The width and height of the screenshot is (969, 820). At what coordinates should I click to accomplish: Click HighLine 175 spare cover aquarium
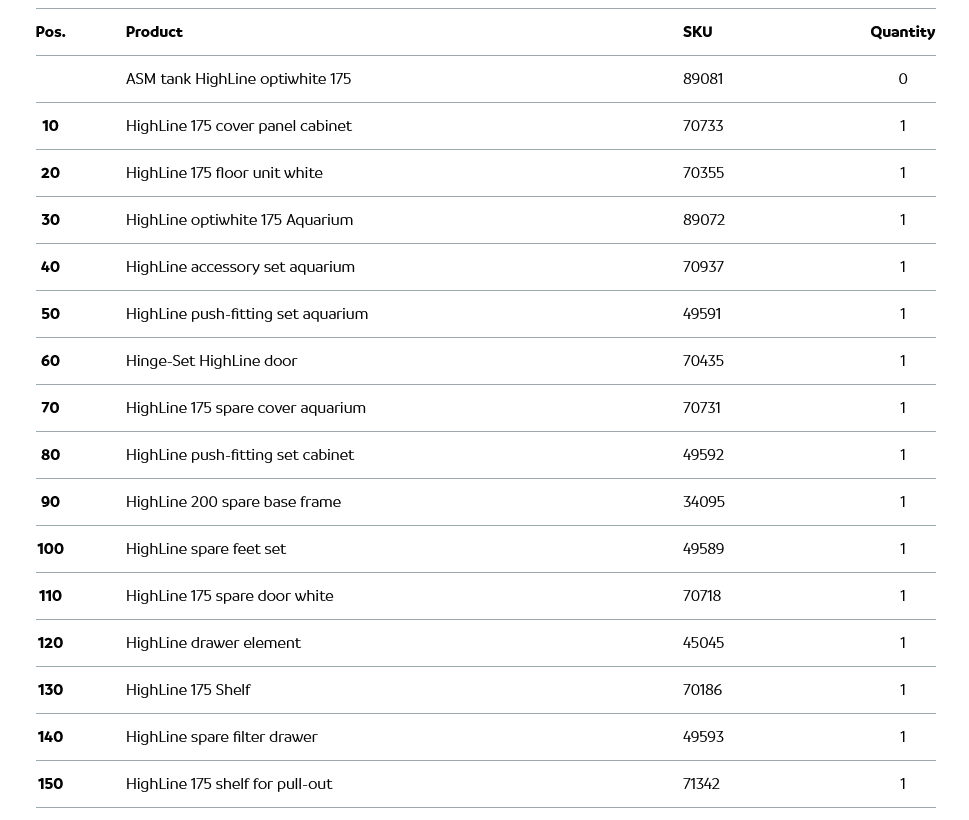(x=245, y=408)
